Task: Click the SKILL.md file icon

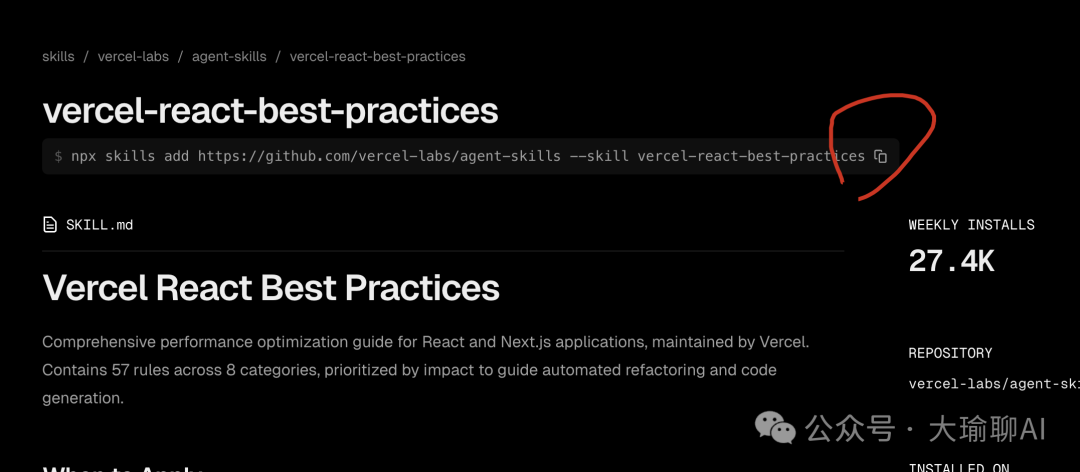Action: (50, 225)
